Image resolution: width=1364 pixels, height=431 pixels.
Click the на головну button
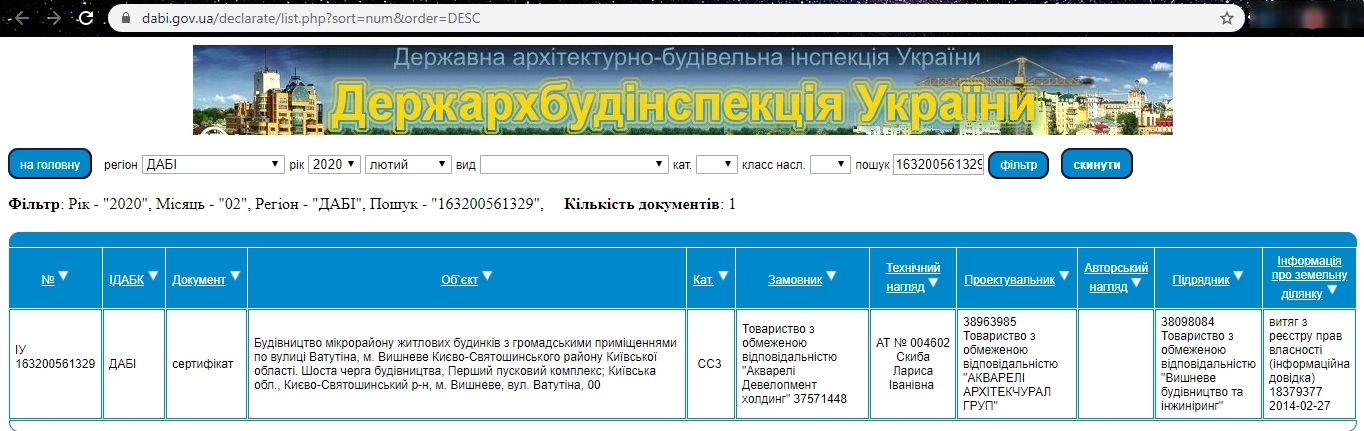pyautogui.click(x=50, y=164)
